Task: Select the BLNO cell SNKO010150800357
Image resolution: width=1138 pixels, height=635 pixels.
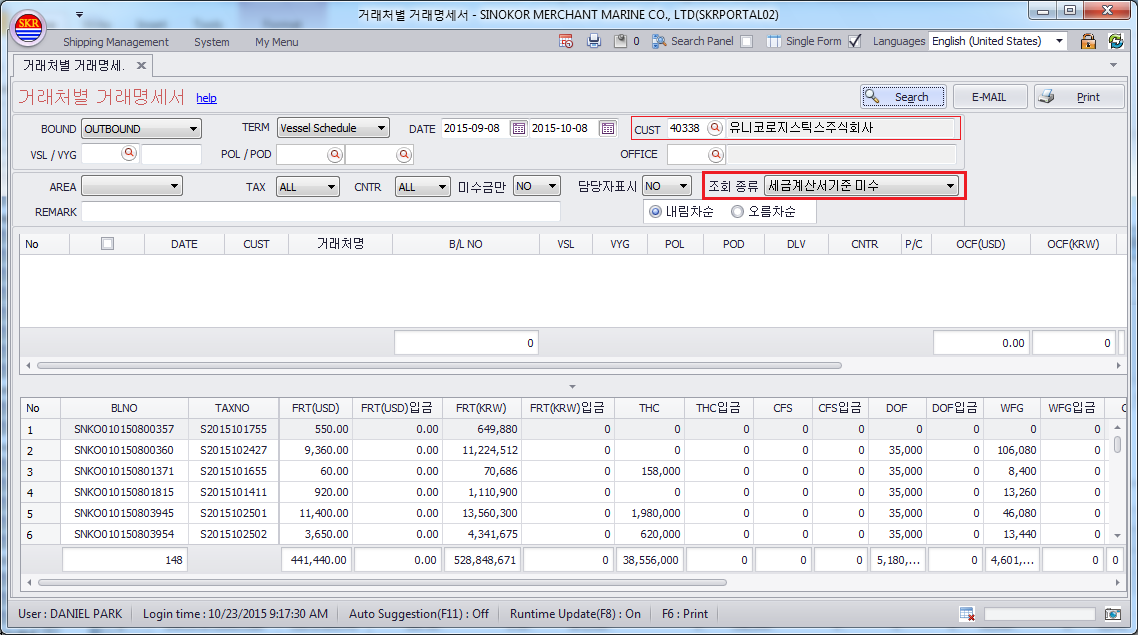Action: coord(124,430)
